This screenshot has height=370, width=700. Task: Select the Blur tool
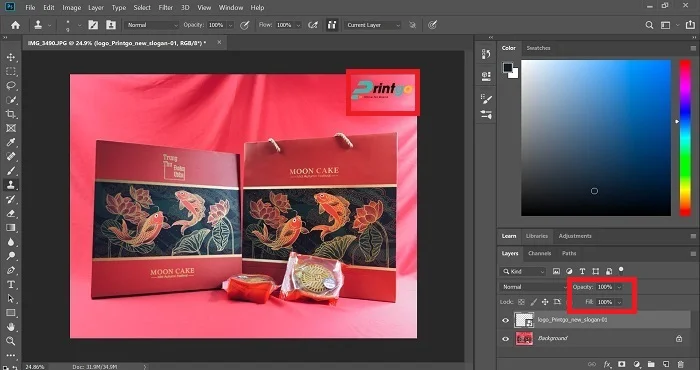pos(11,242)
